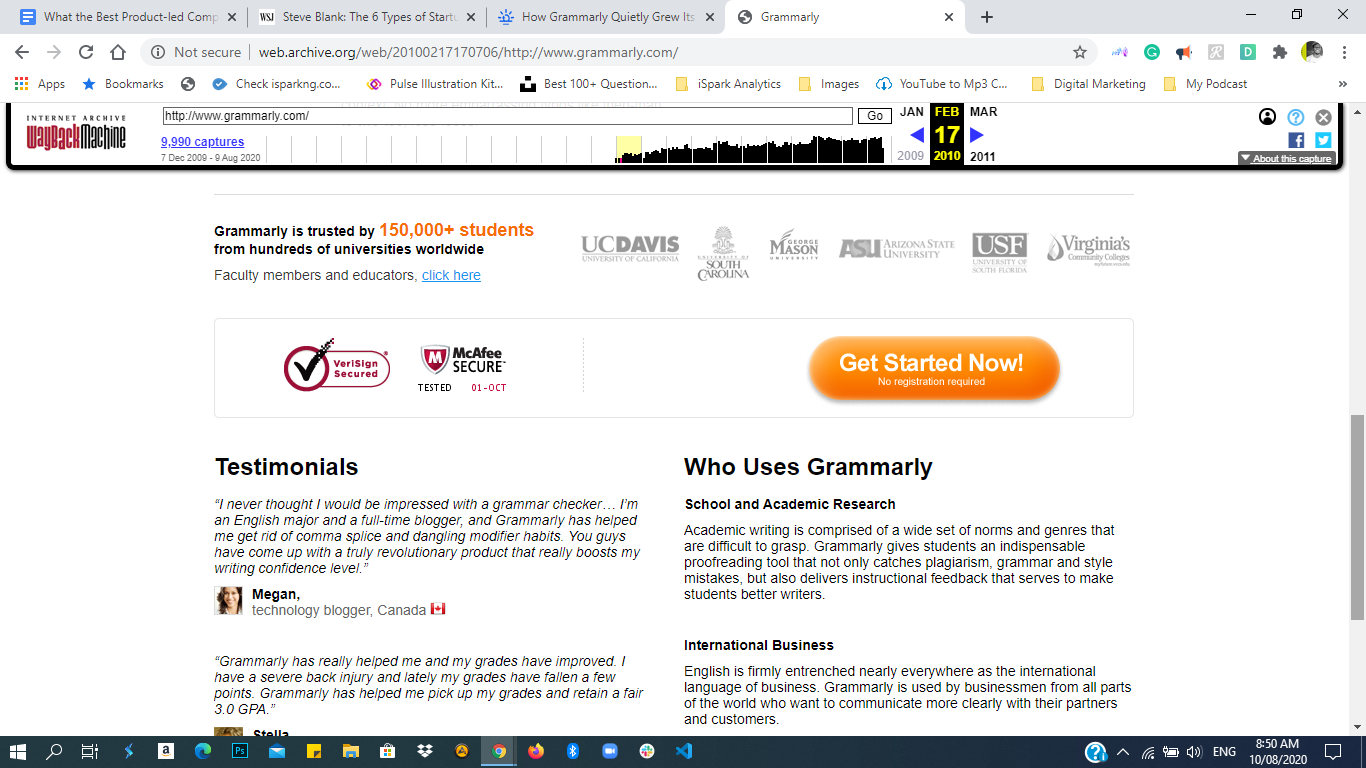The width and height of the screenshot is (1366, 768).
Task: Click the Go button in Wayback bar
Action: coord(875,116)
